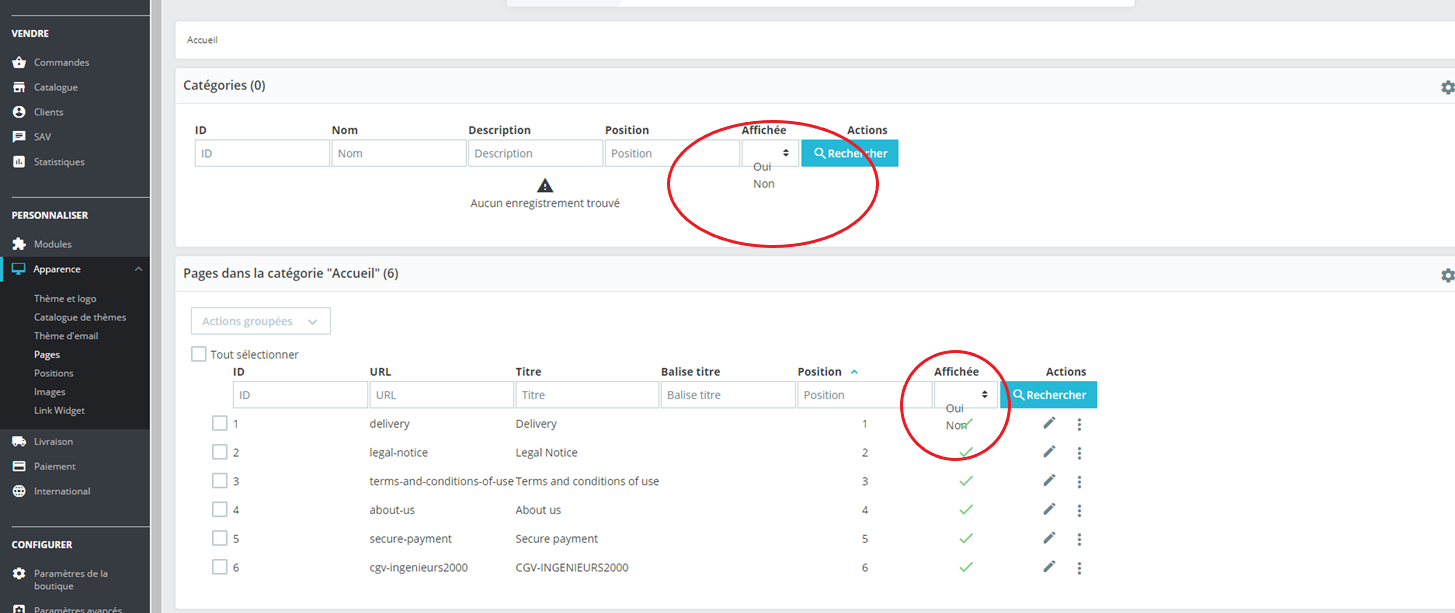Open more actions for about-us row
Viewport: 1455px width, 613px height.
click(x=1079, y=510)
